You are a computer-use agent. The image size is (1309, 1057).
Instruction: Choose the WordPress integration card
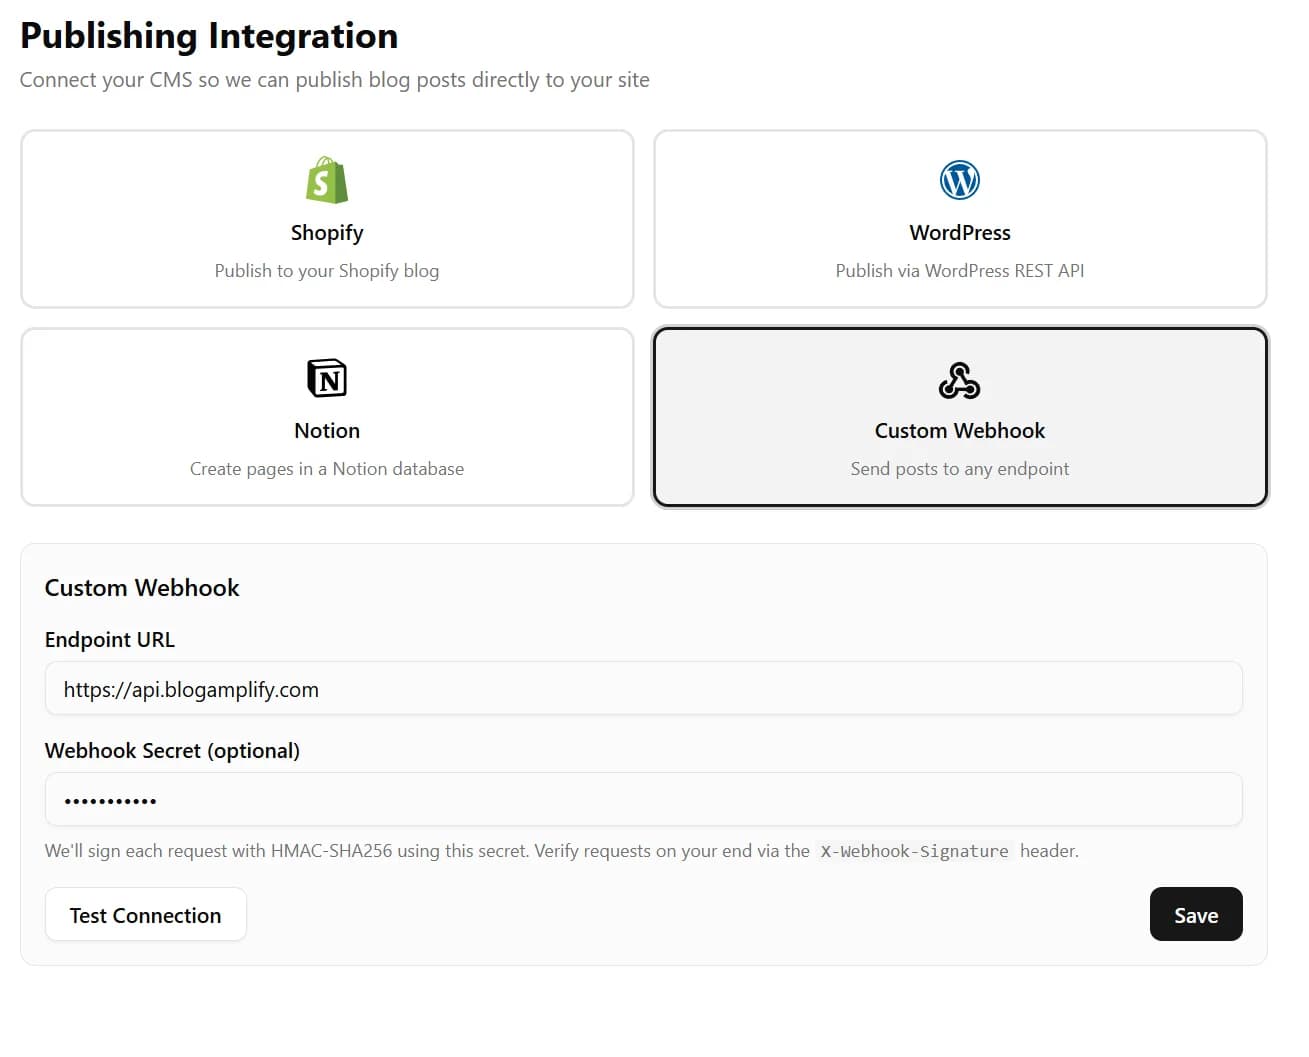pos(959,218)
